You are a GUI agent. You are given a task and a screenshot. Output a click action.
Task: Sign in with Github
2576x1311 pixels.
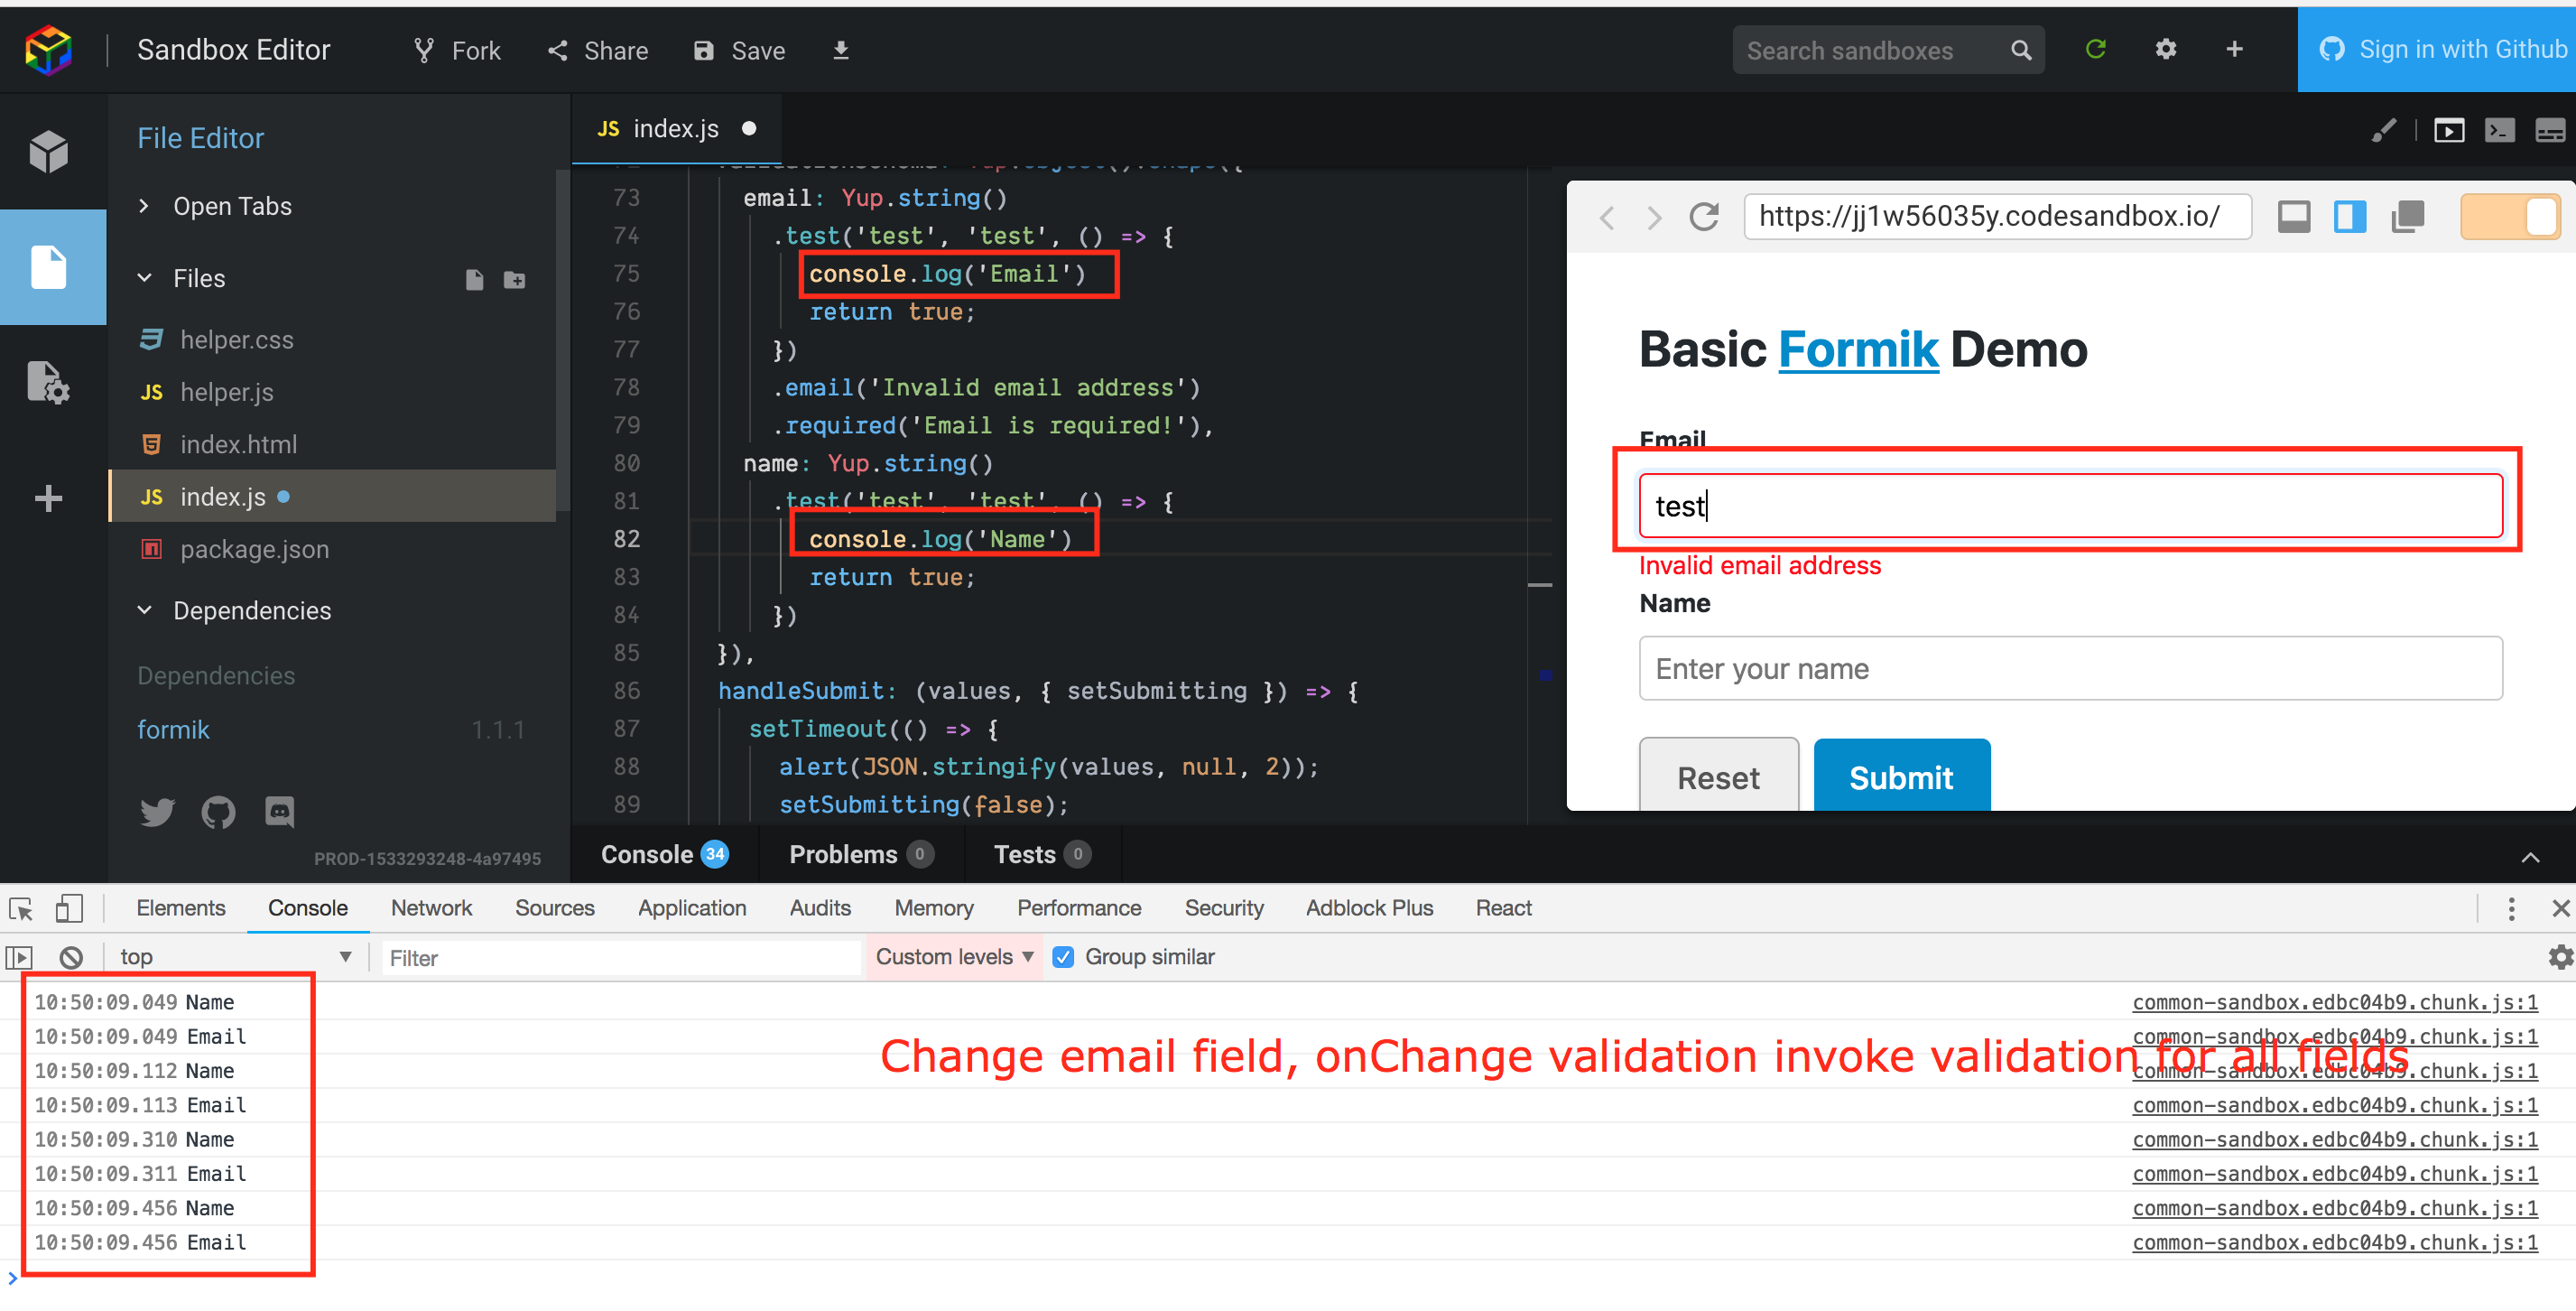(x=2437, y=50)
